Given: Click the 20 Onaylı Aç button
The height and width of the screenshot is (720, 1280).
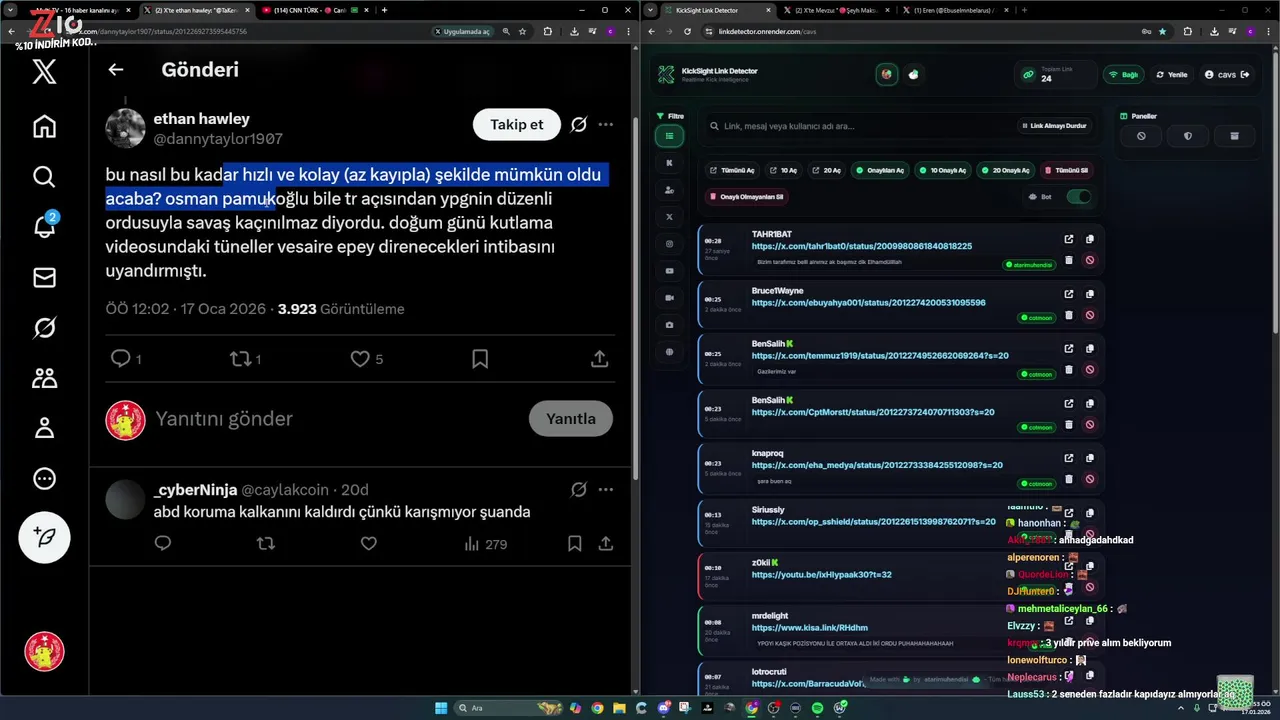Looking at the screenshot, I should (x=1005, y=170).
